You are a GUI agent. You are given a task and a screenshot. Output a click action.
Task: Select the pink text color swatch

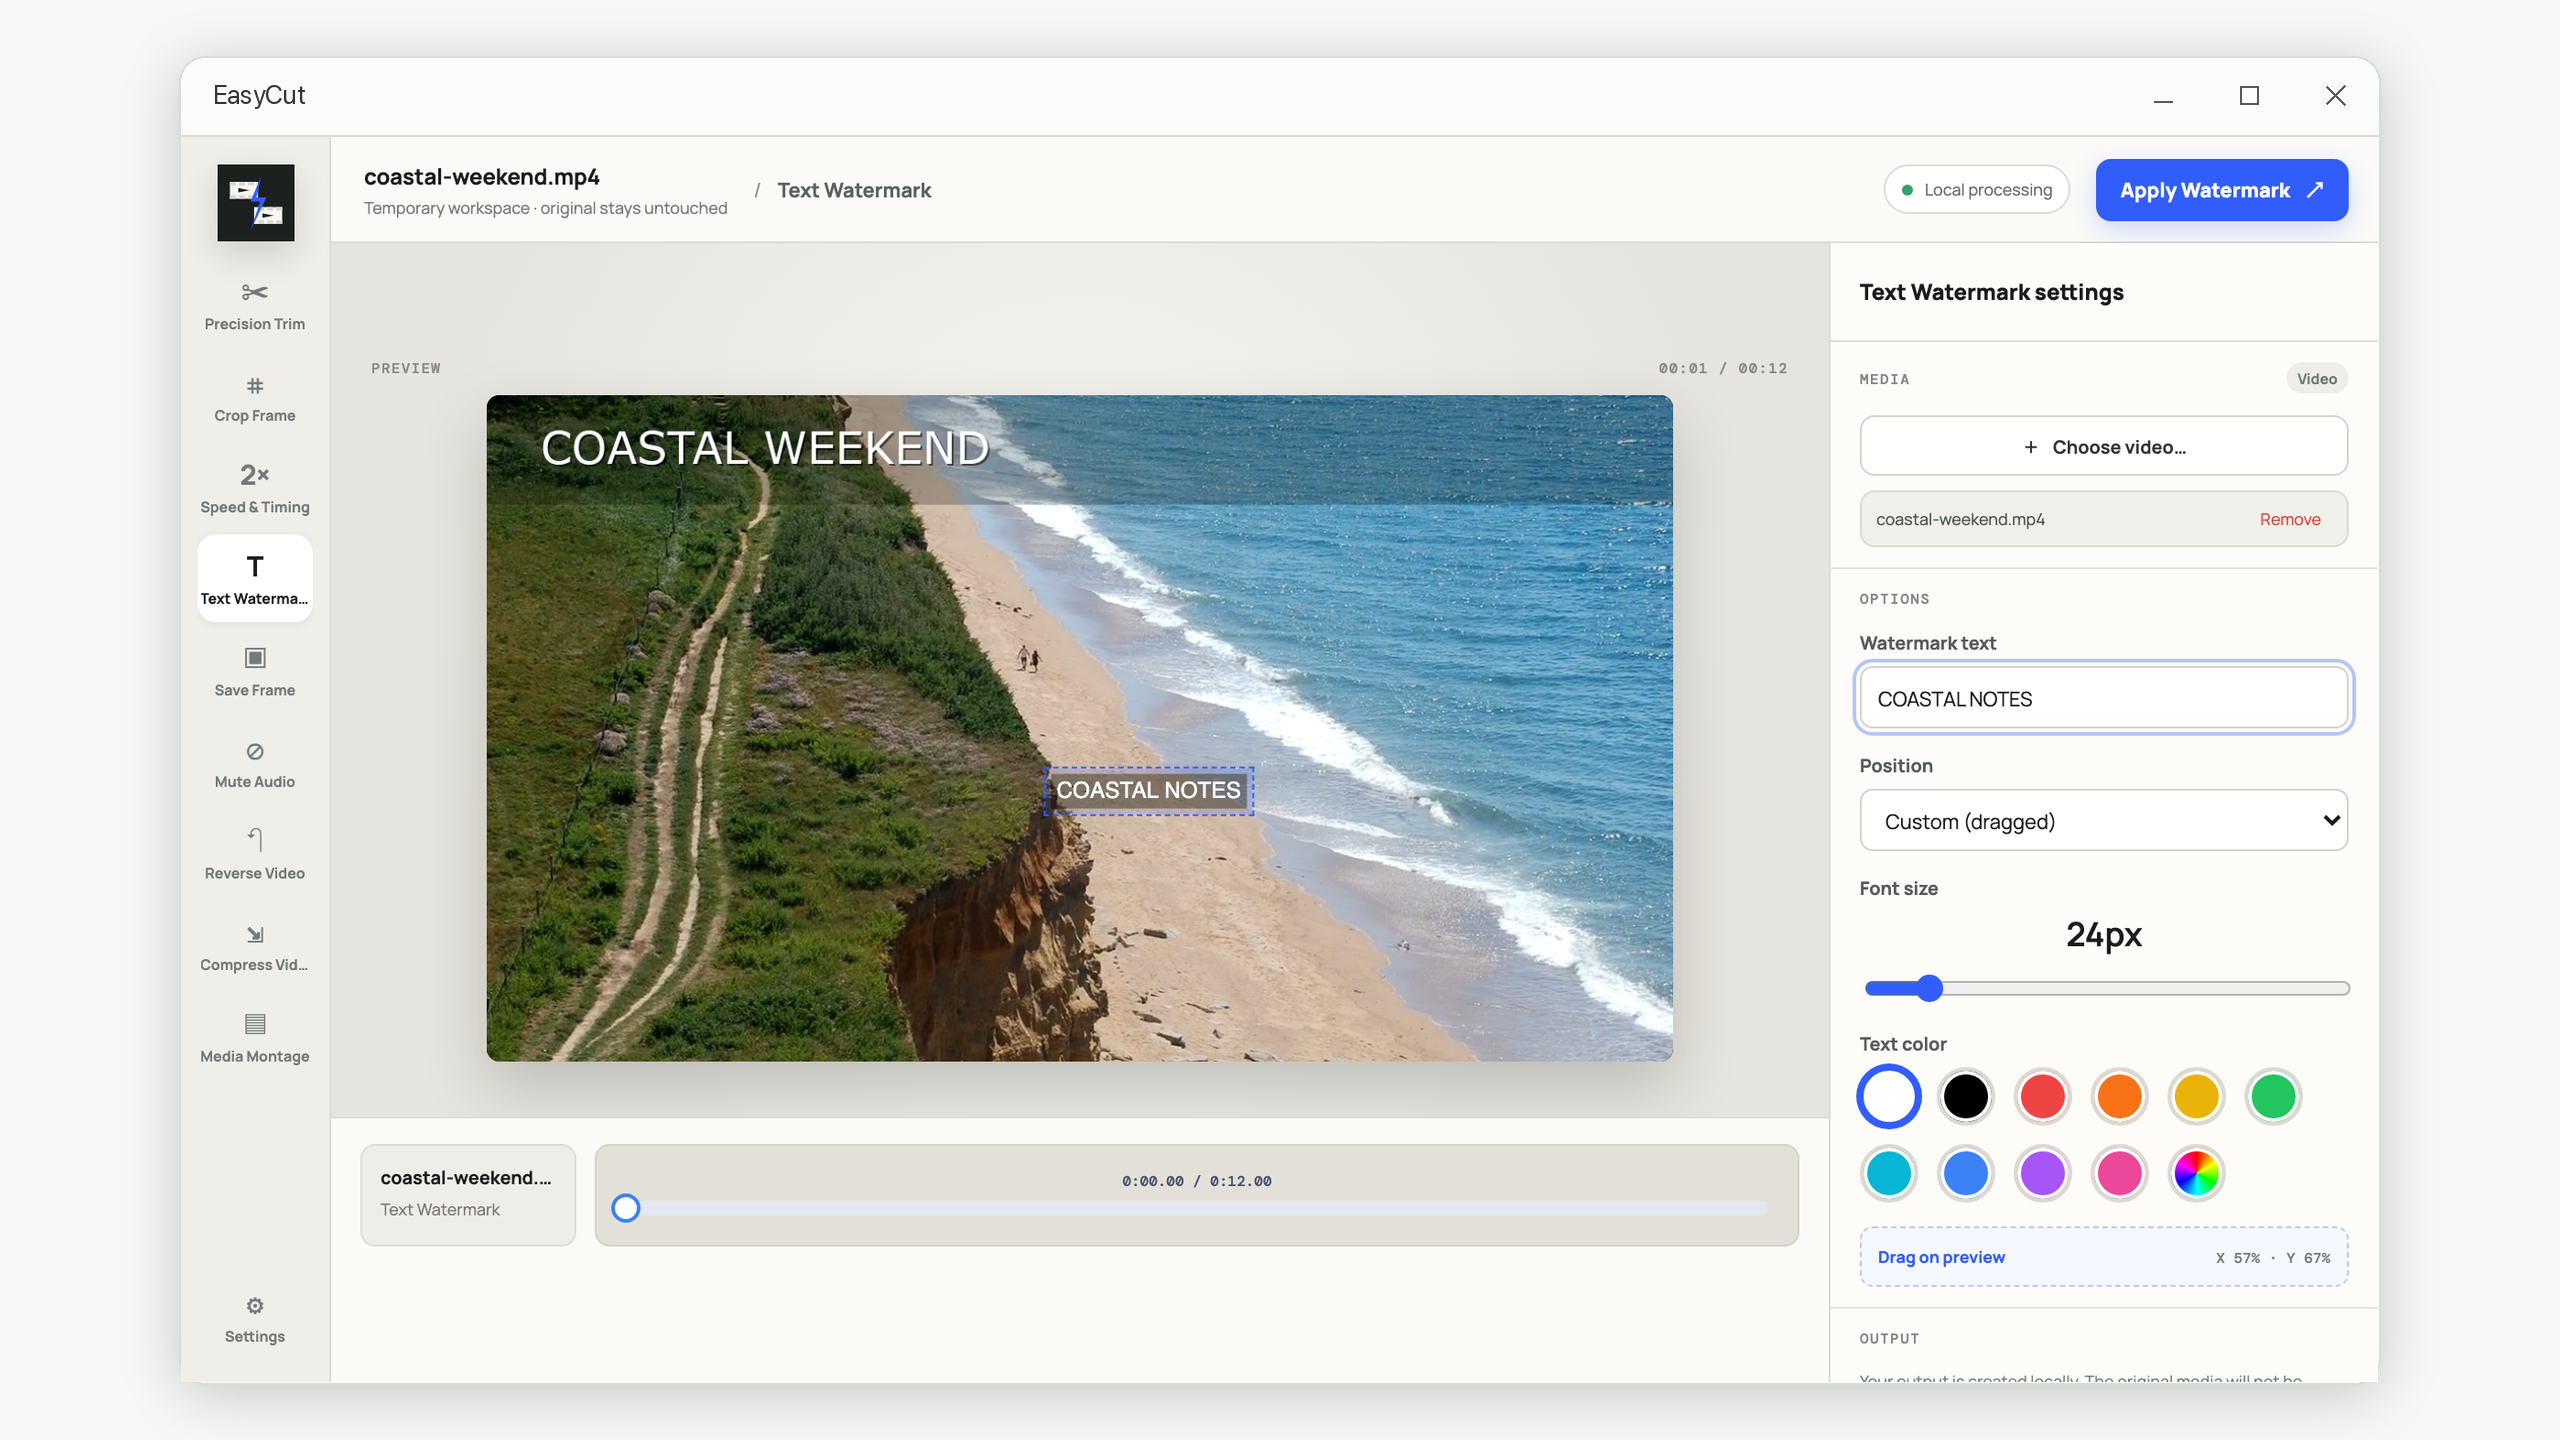click(2120, 1173)
